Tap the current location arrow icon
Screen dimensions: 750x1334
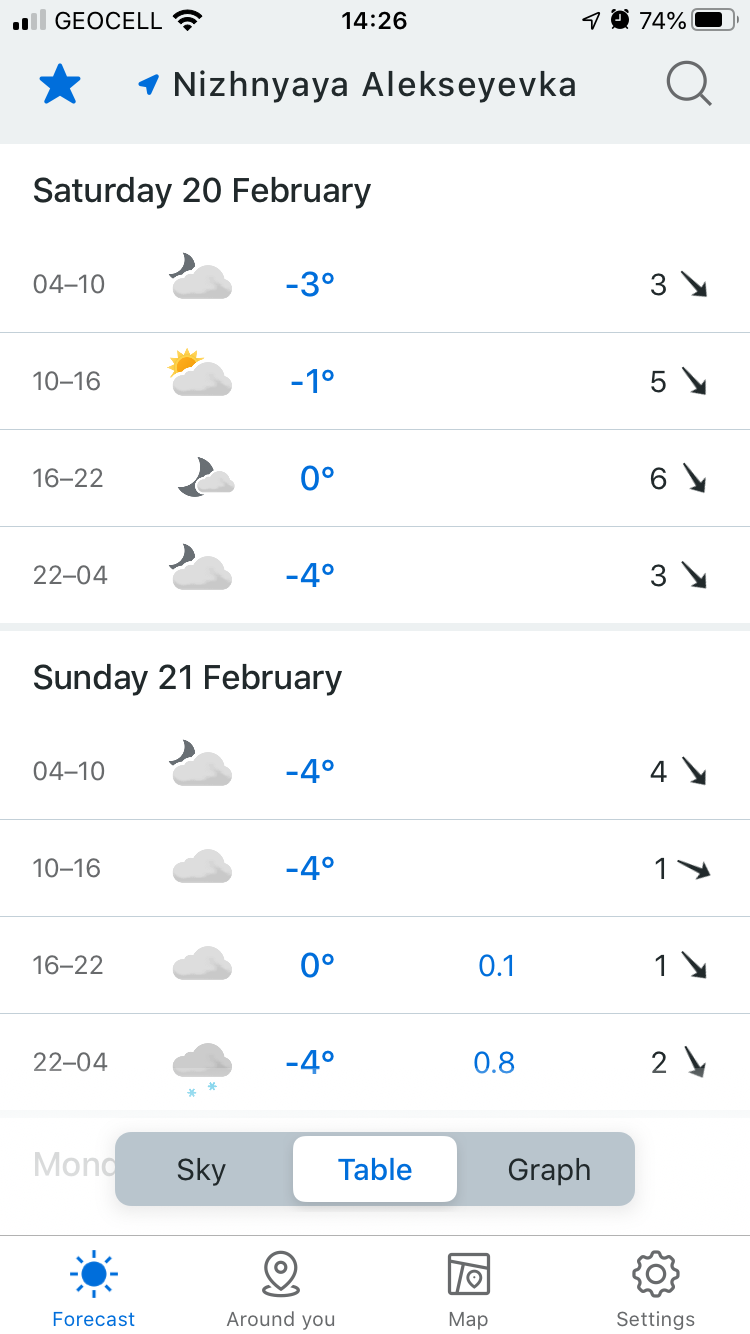(149, 85)
